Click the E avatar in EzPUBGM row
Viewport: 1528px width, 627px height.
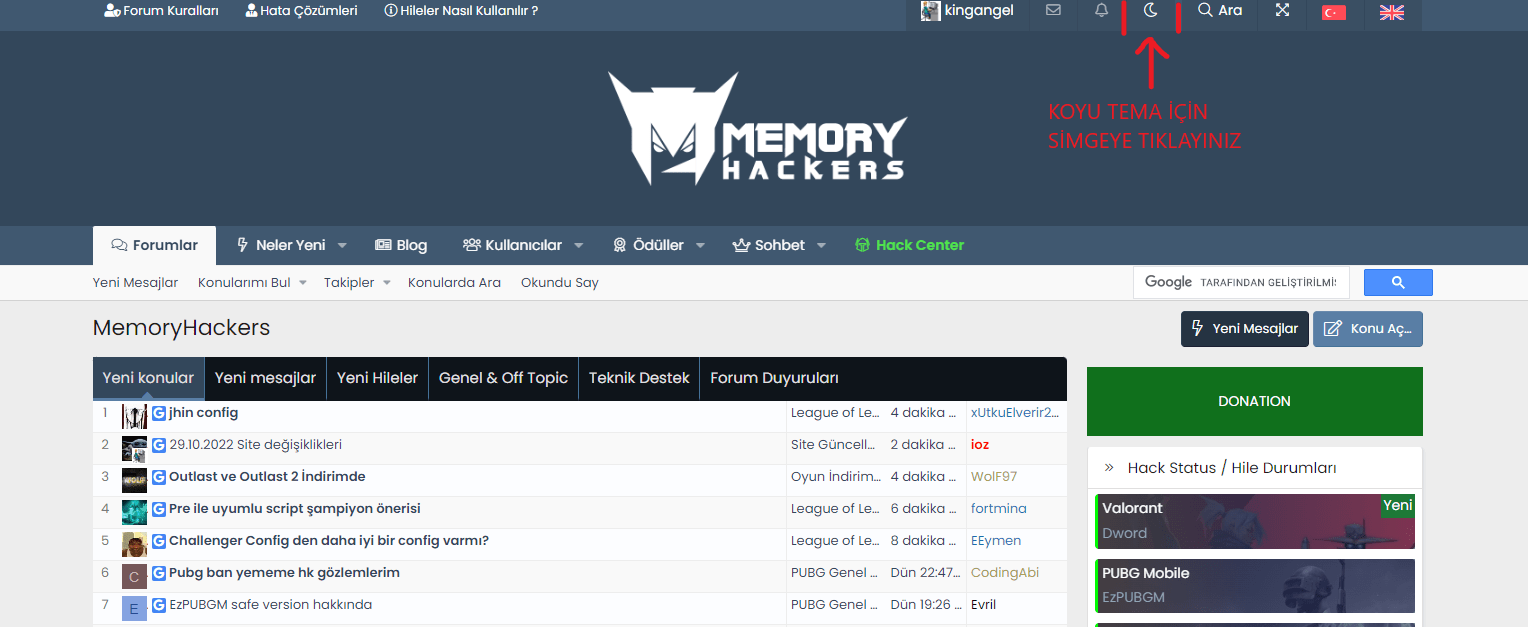pos(134,608)
